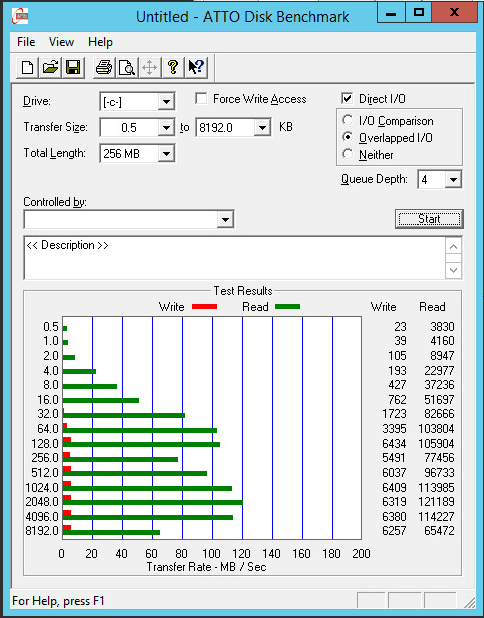Image resolution: width=484 pixels, height=618 pixels.
Task: Print results using the printer icon
Action: (104, 67)
